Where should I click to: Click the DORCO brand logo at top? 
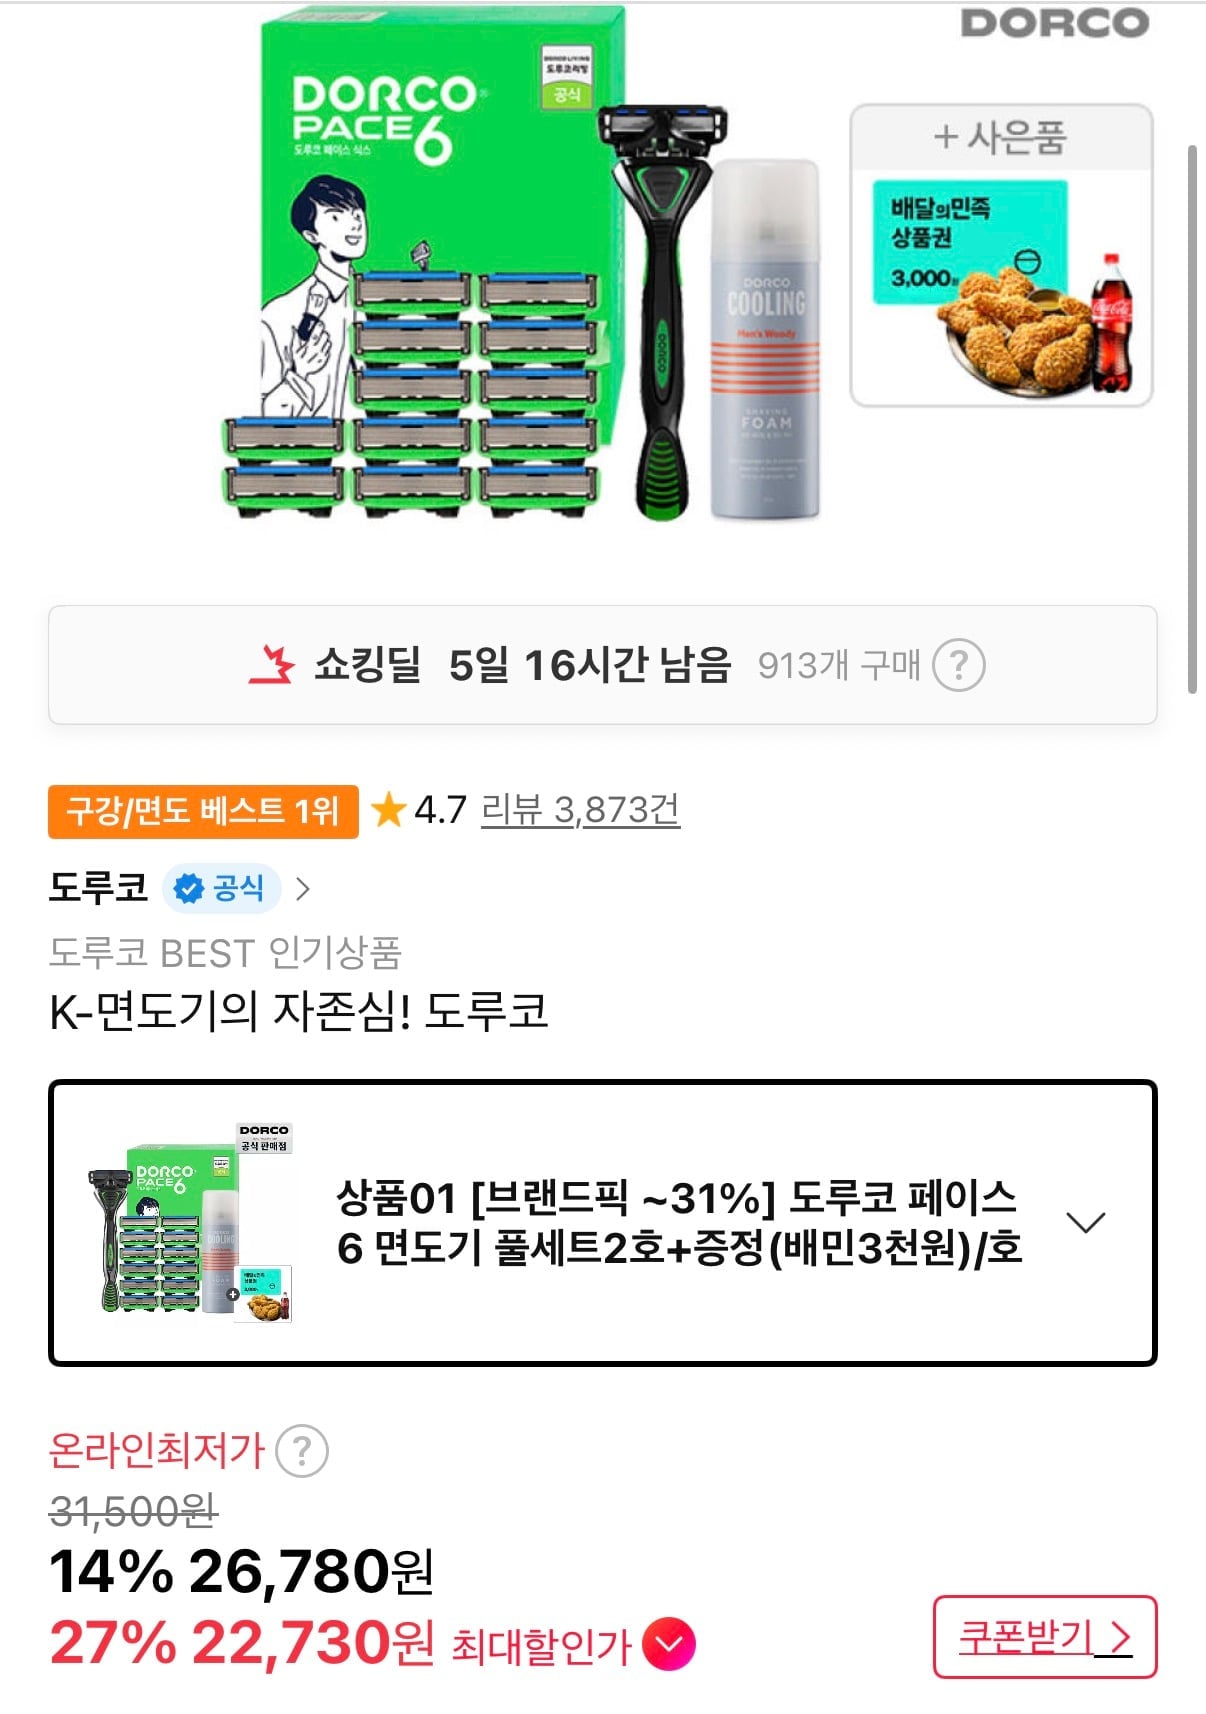1055,23
